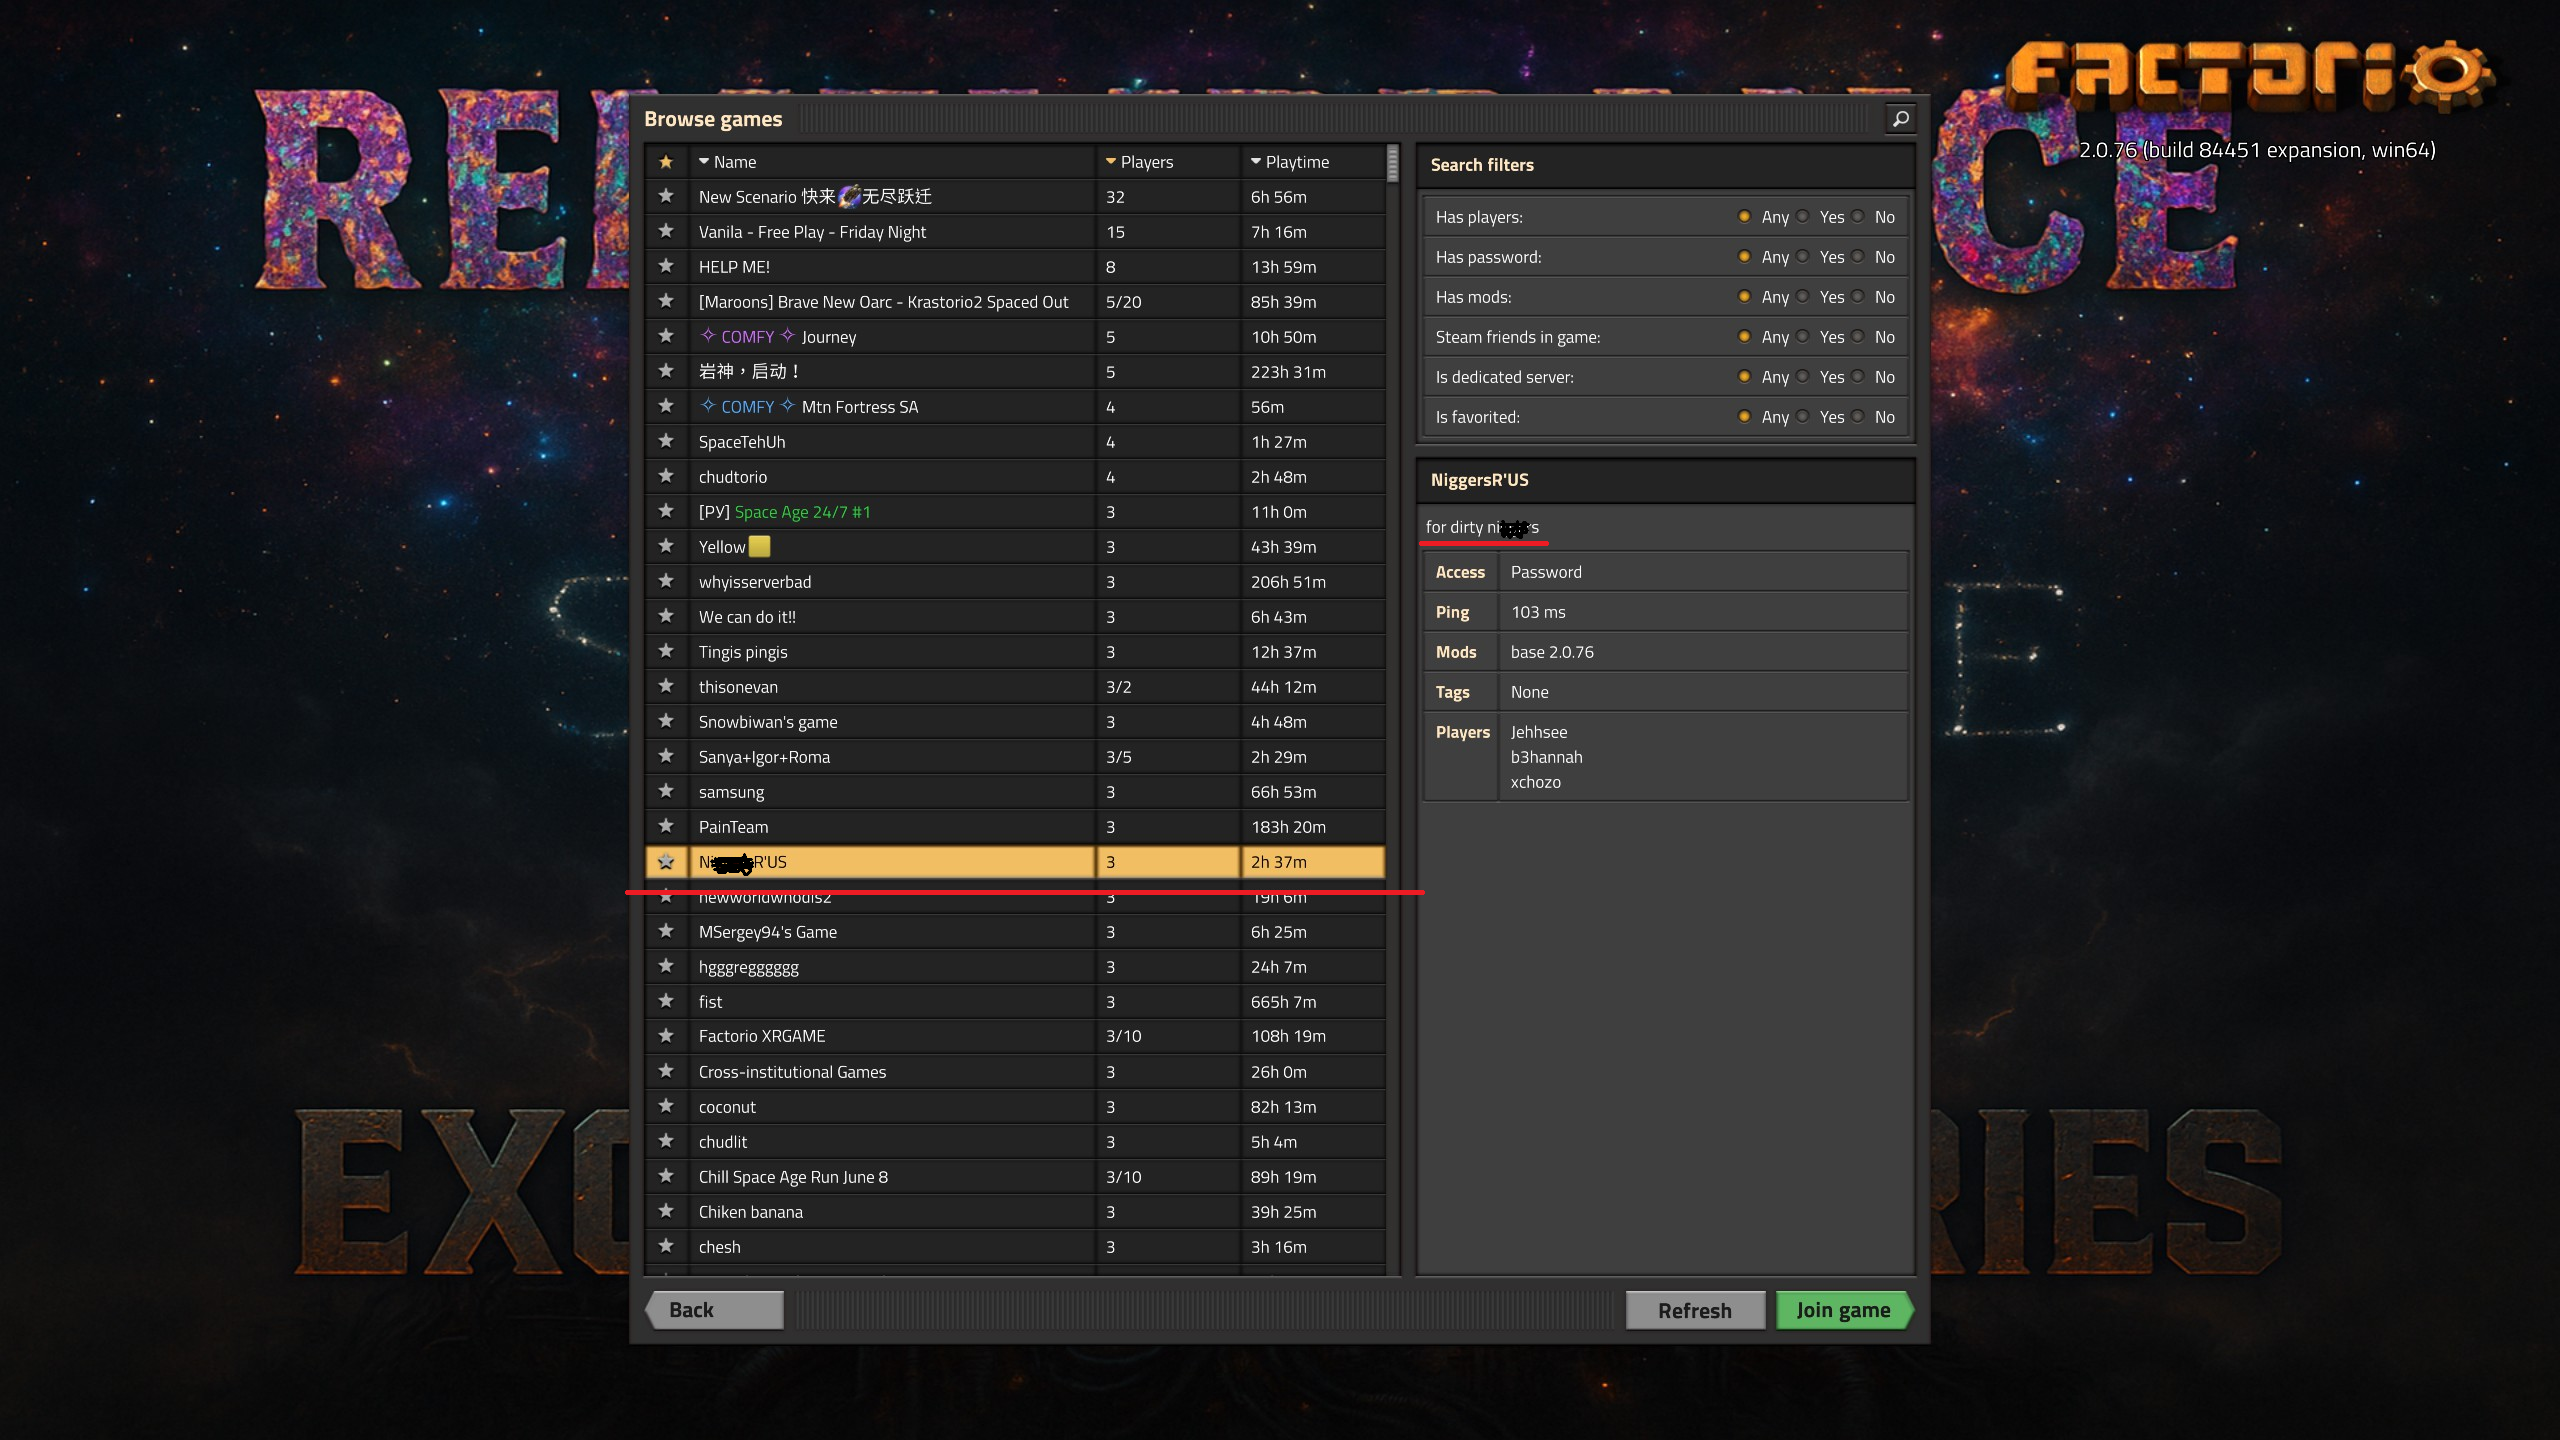Image resolution: width=2560 pixels, height=1440 pixels.
Task: Click the Back button
Action: (714, 1310)
